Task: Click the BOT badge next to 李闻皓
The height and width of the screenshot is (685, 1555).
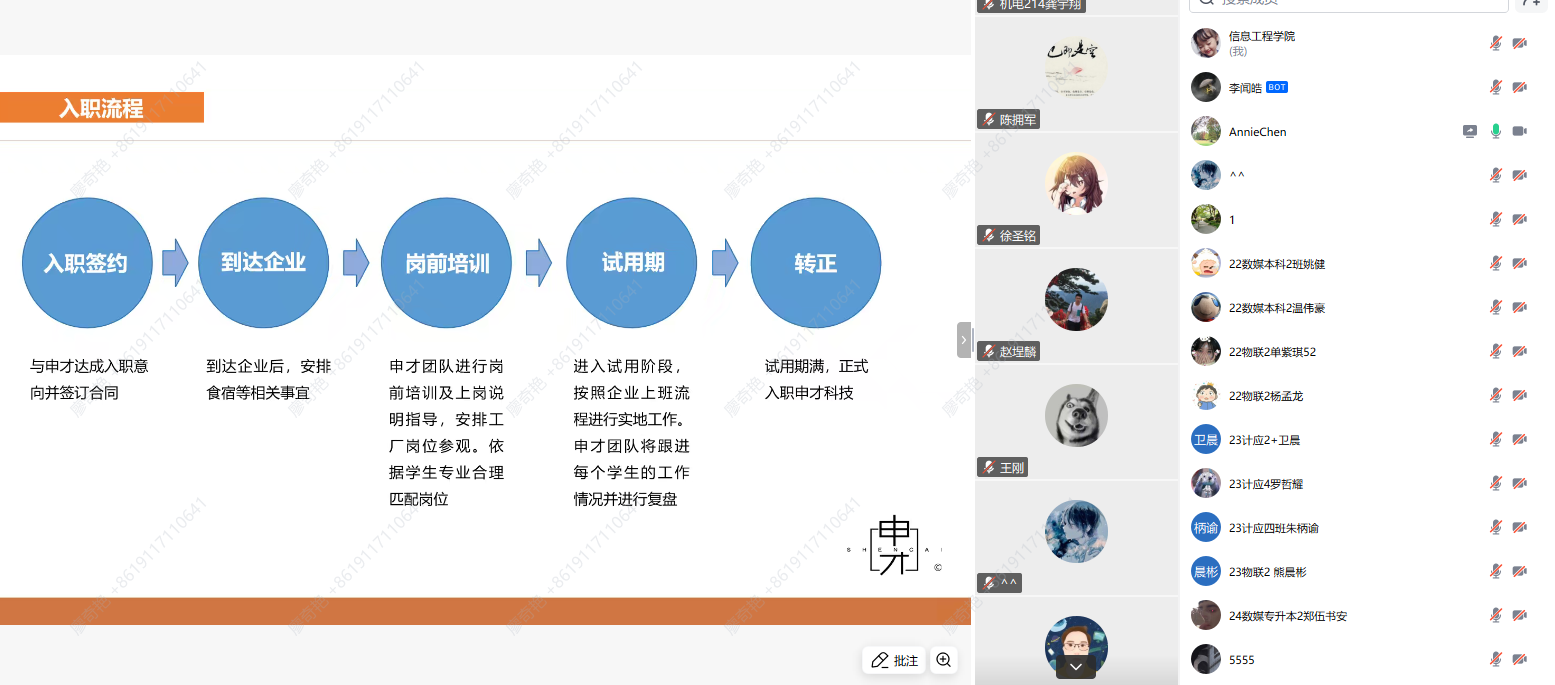Action: [x=1277, y=87]
